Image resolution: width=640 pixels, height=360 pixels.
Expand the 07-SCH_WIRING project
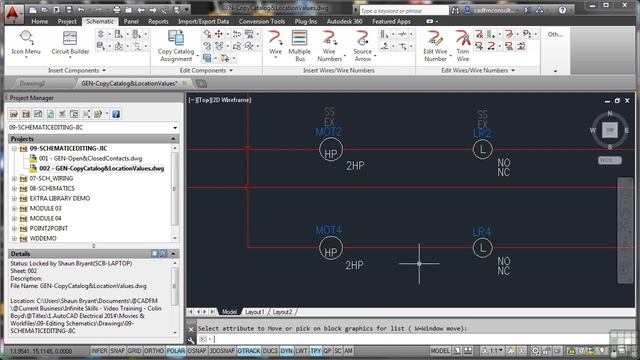(14, 178)
